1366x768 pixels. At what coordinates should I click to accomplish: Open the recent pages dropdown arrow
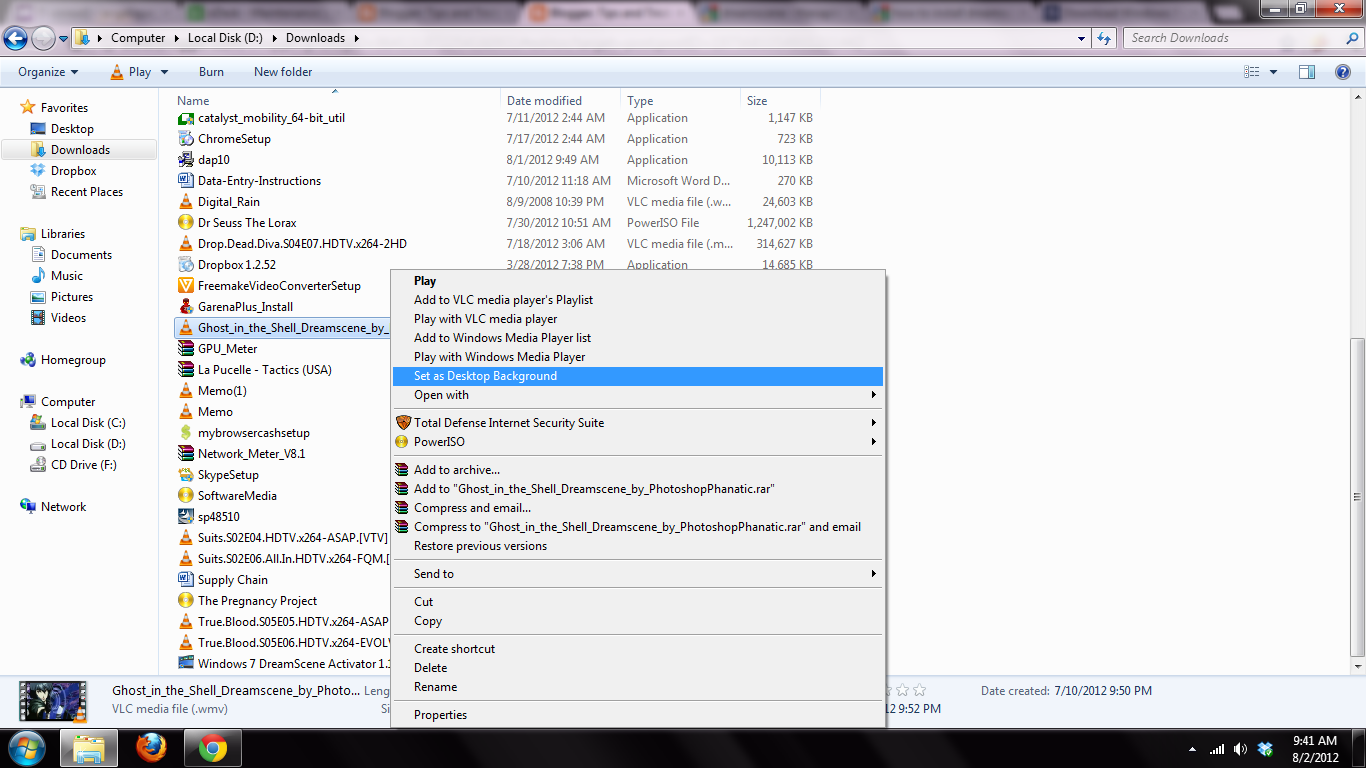[x=64, y=39]
